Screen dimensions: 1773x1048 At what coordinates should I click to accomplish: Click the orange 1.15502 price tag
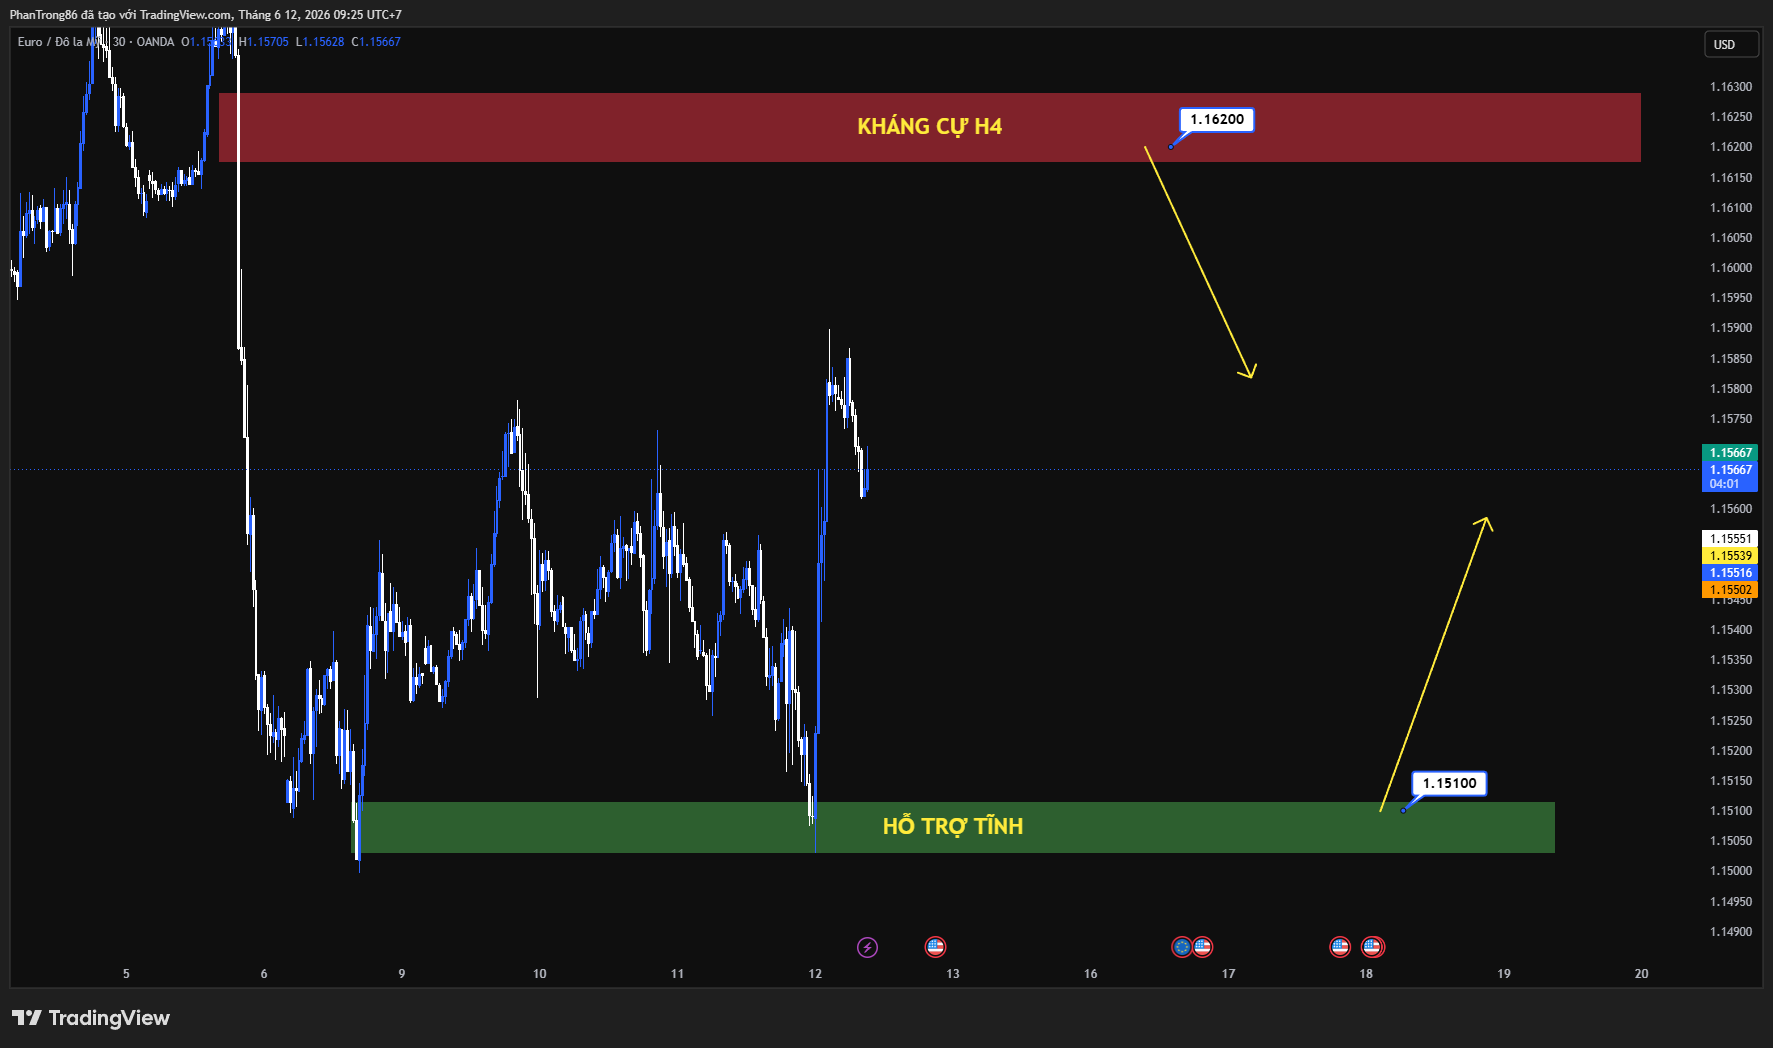[1730, 590]
